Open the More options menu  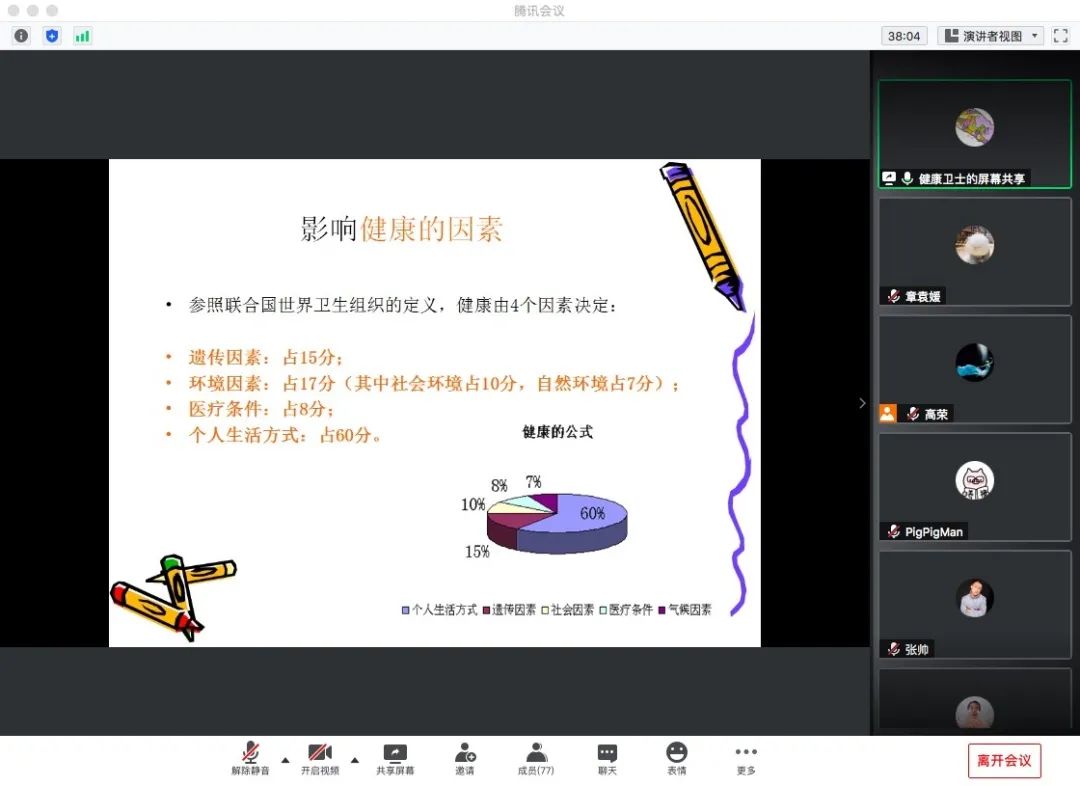[746, 759]
